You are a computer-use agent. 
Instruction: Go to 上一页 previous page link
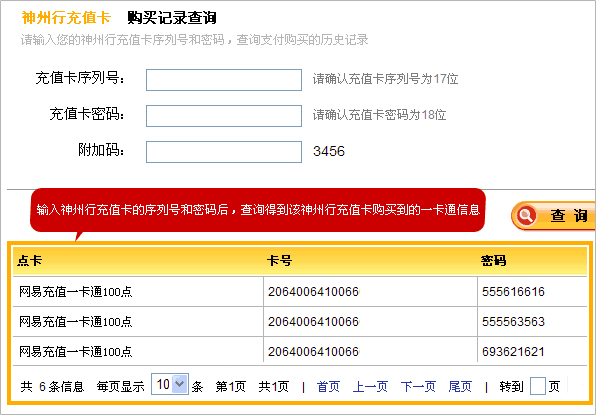coord(370,386)
